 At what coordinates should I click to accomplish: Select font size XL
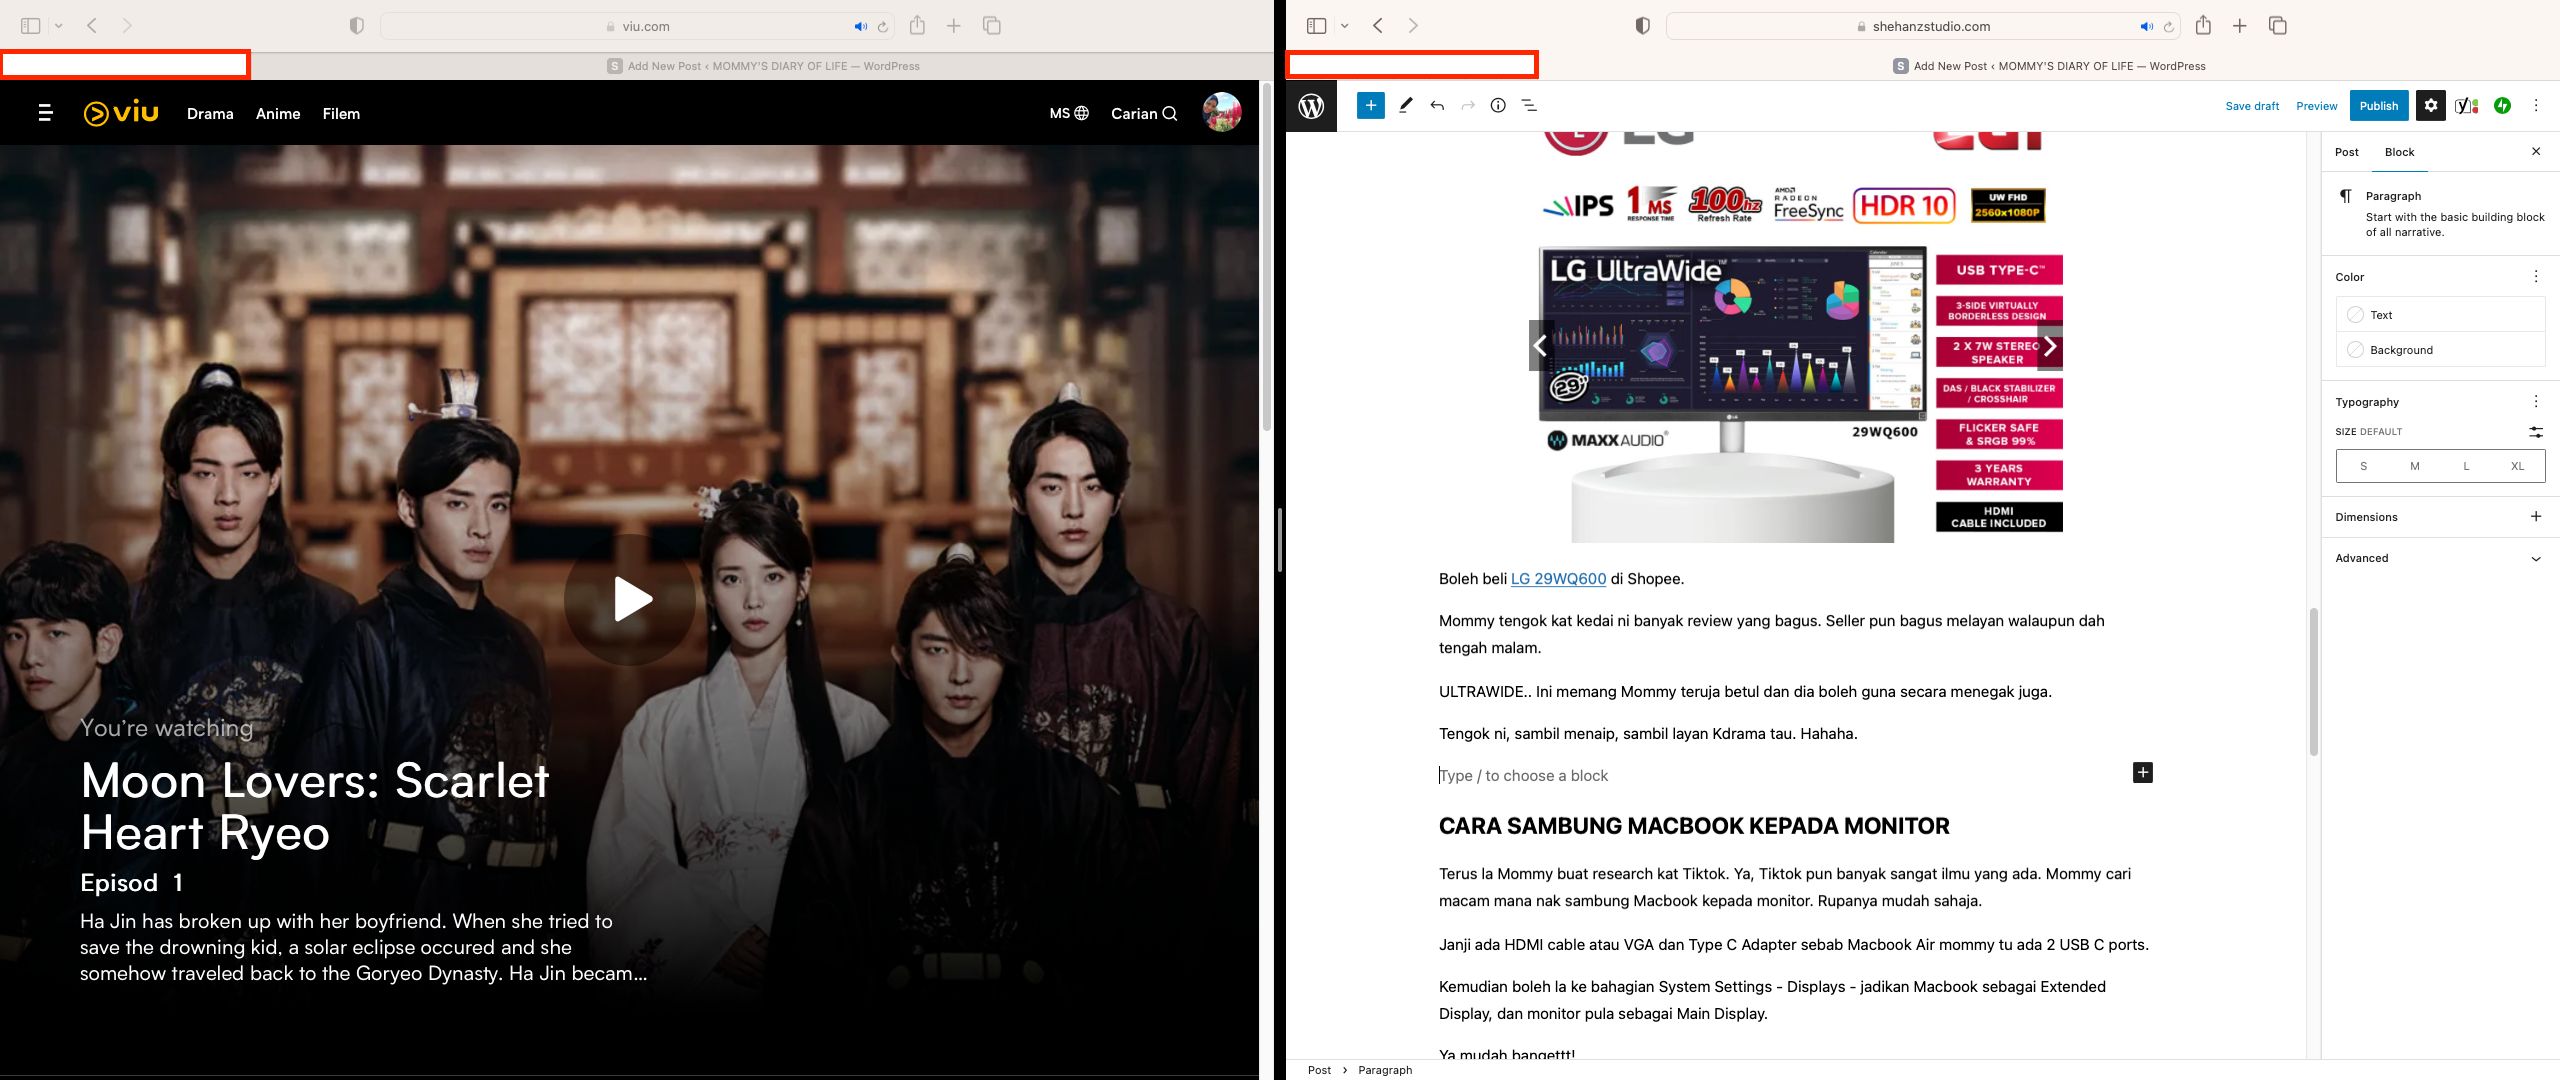2517,466
